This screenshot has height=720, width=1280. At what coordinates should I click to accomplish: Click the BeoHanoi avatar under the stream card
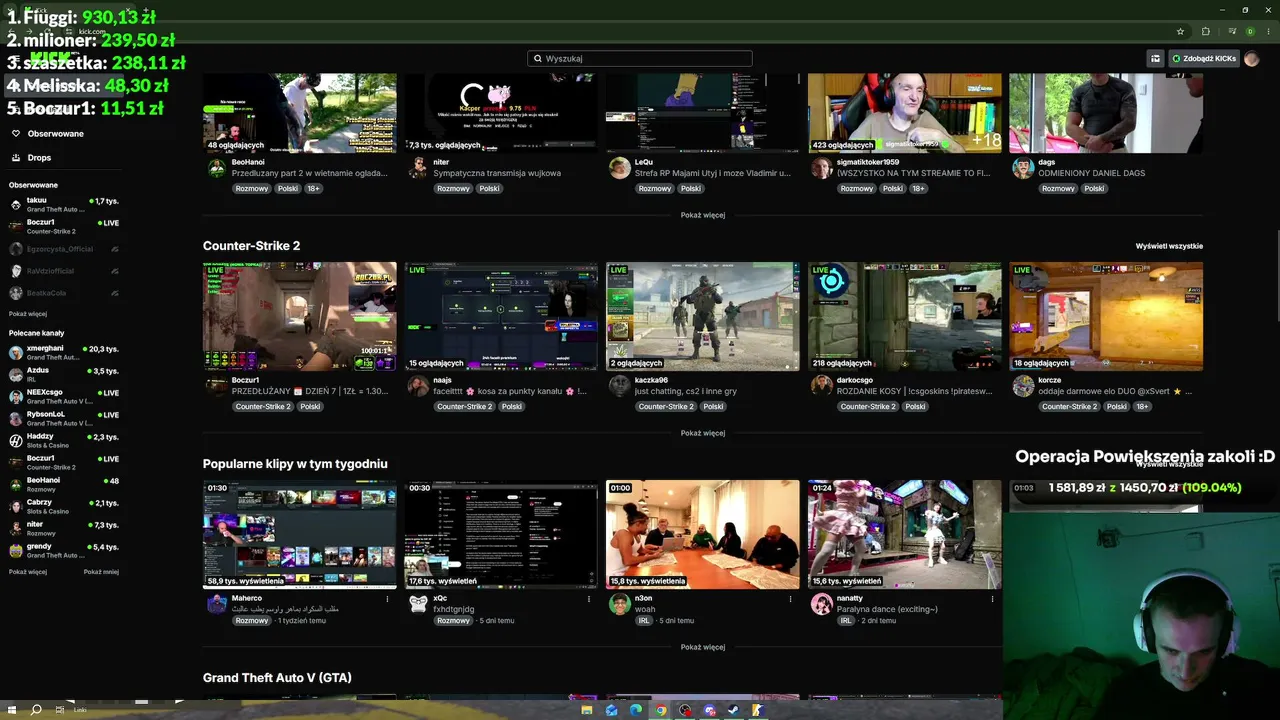[216, 167]
